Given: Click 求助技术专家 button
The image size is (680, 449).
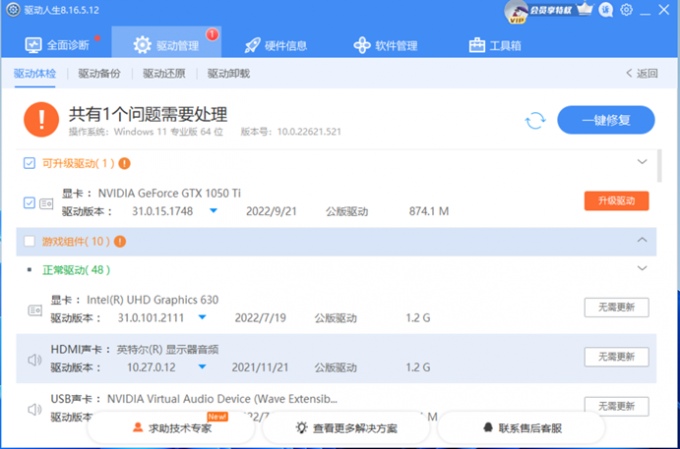Looking at the screenshot, I should (x=171, y=428).
